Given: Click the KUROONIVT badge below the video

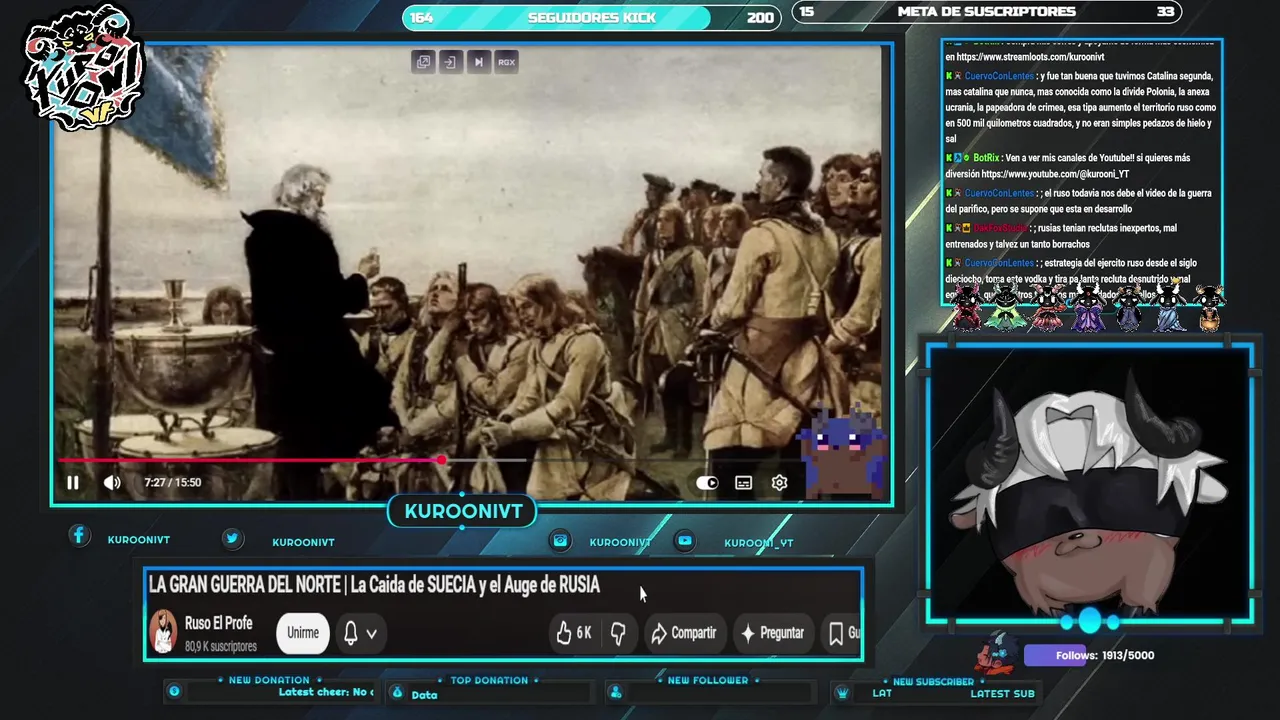Looking at the screenshot, I should (x=463, y=511).
